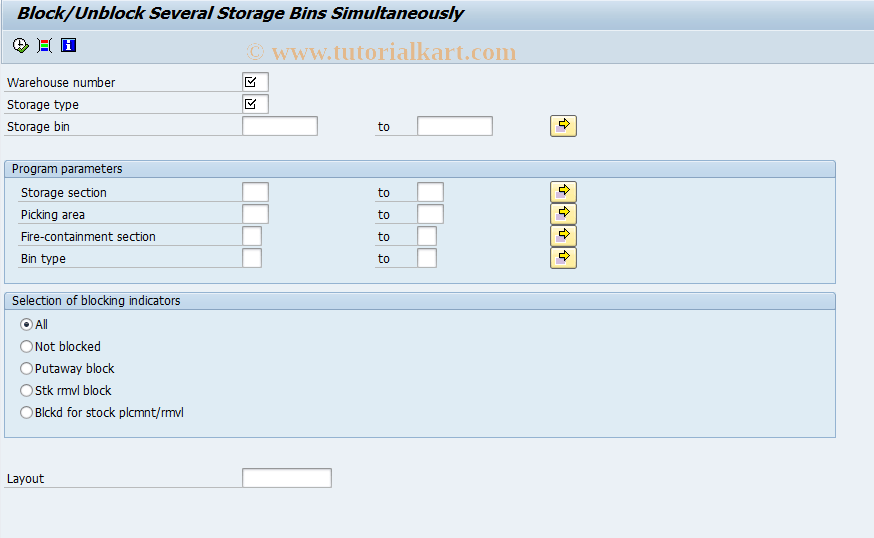Click the Picking area from field
This screenshot has height=538, width=874.
point(255,214)
